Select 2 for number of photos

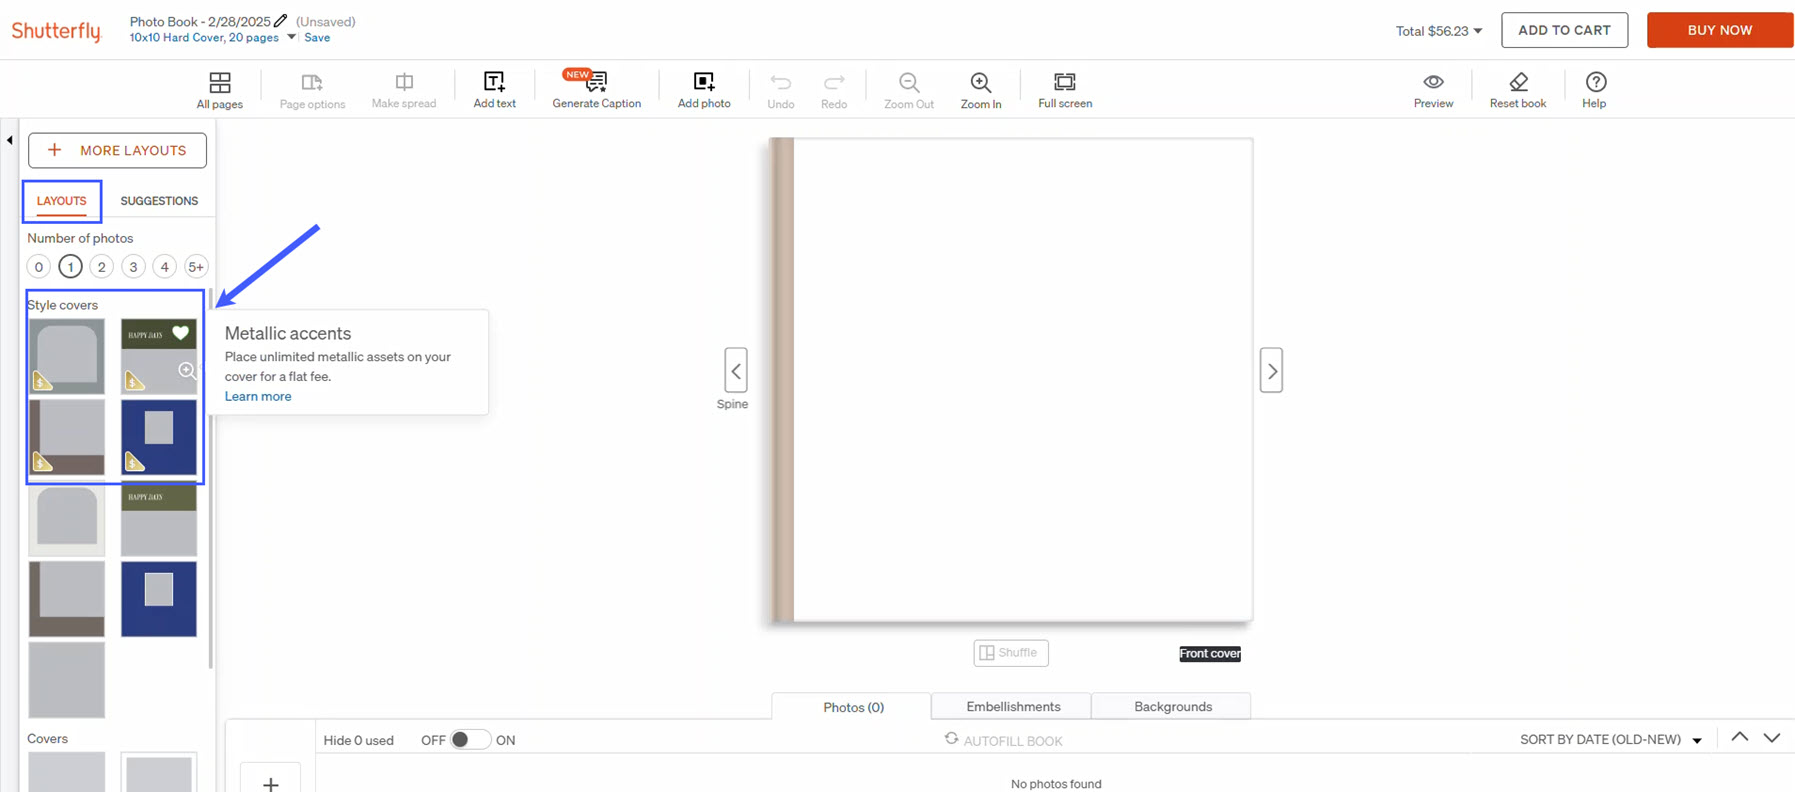pyautogui.click(x=101, y=267)
